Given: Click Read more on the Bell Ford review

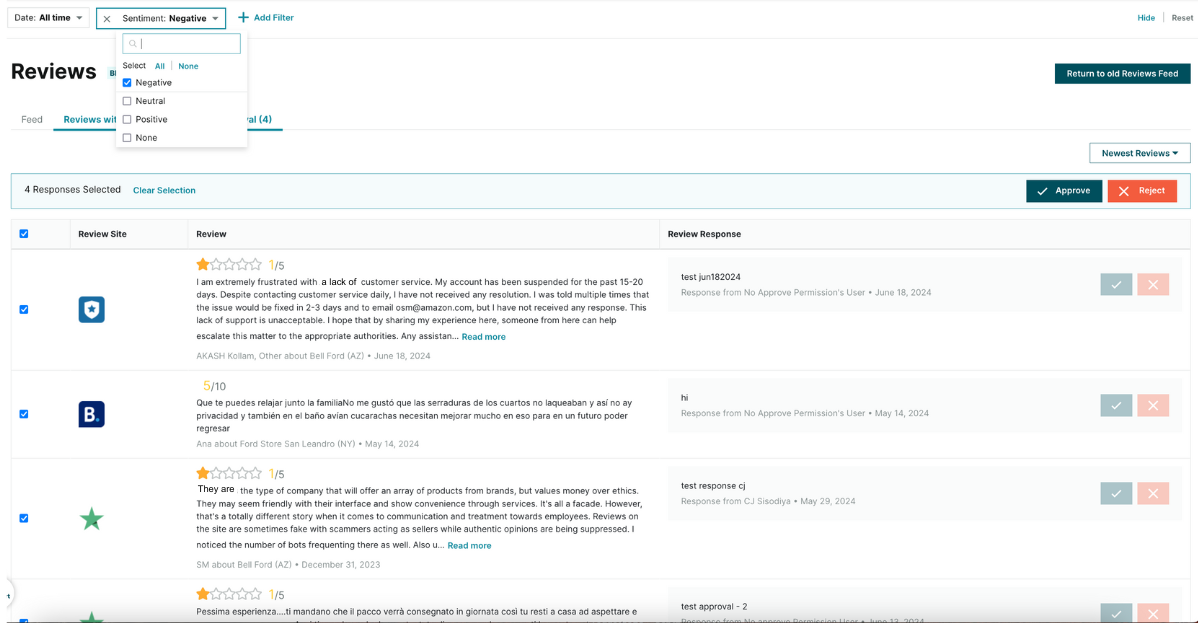Looking at the screenshot, I should point(483,335).
